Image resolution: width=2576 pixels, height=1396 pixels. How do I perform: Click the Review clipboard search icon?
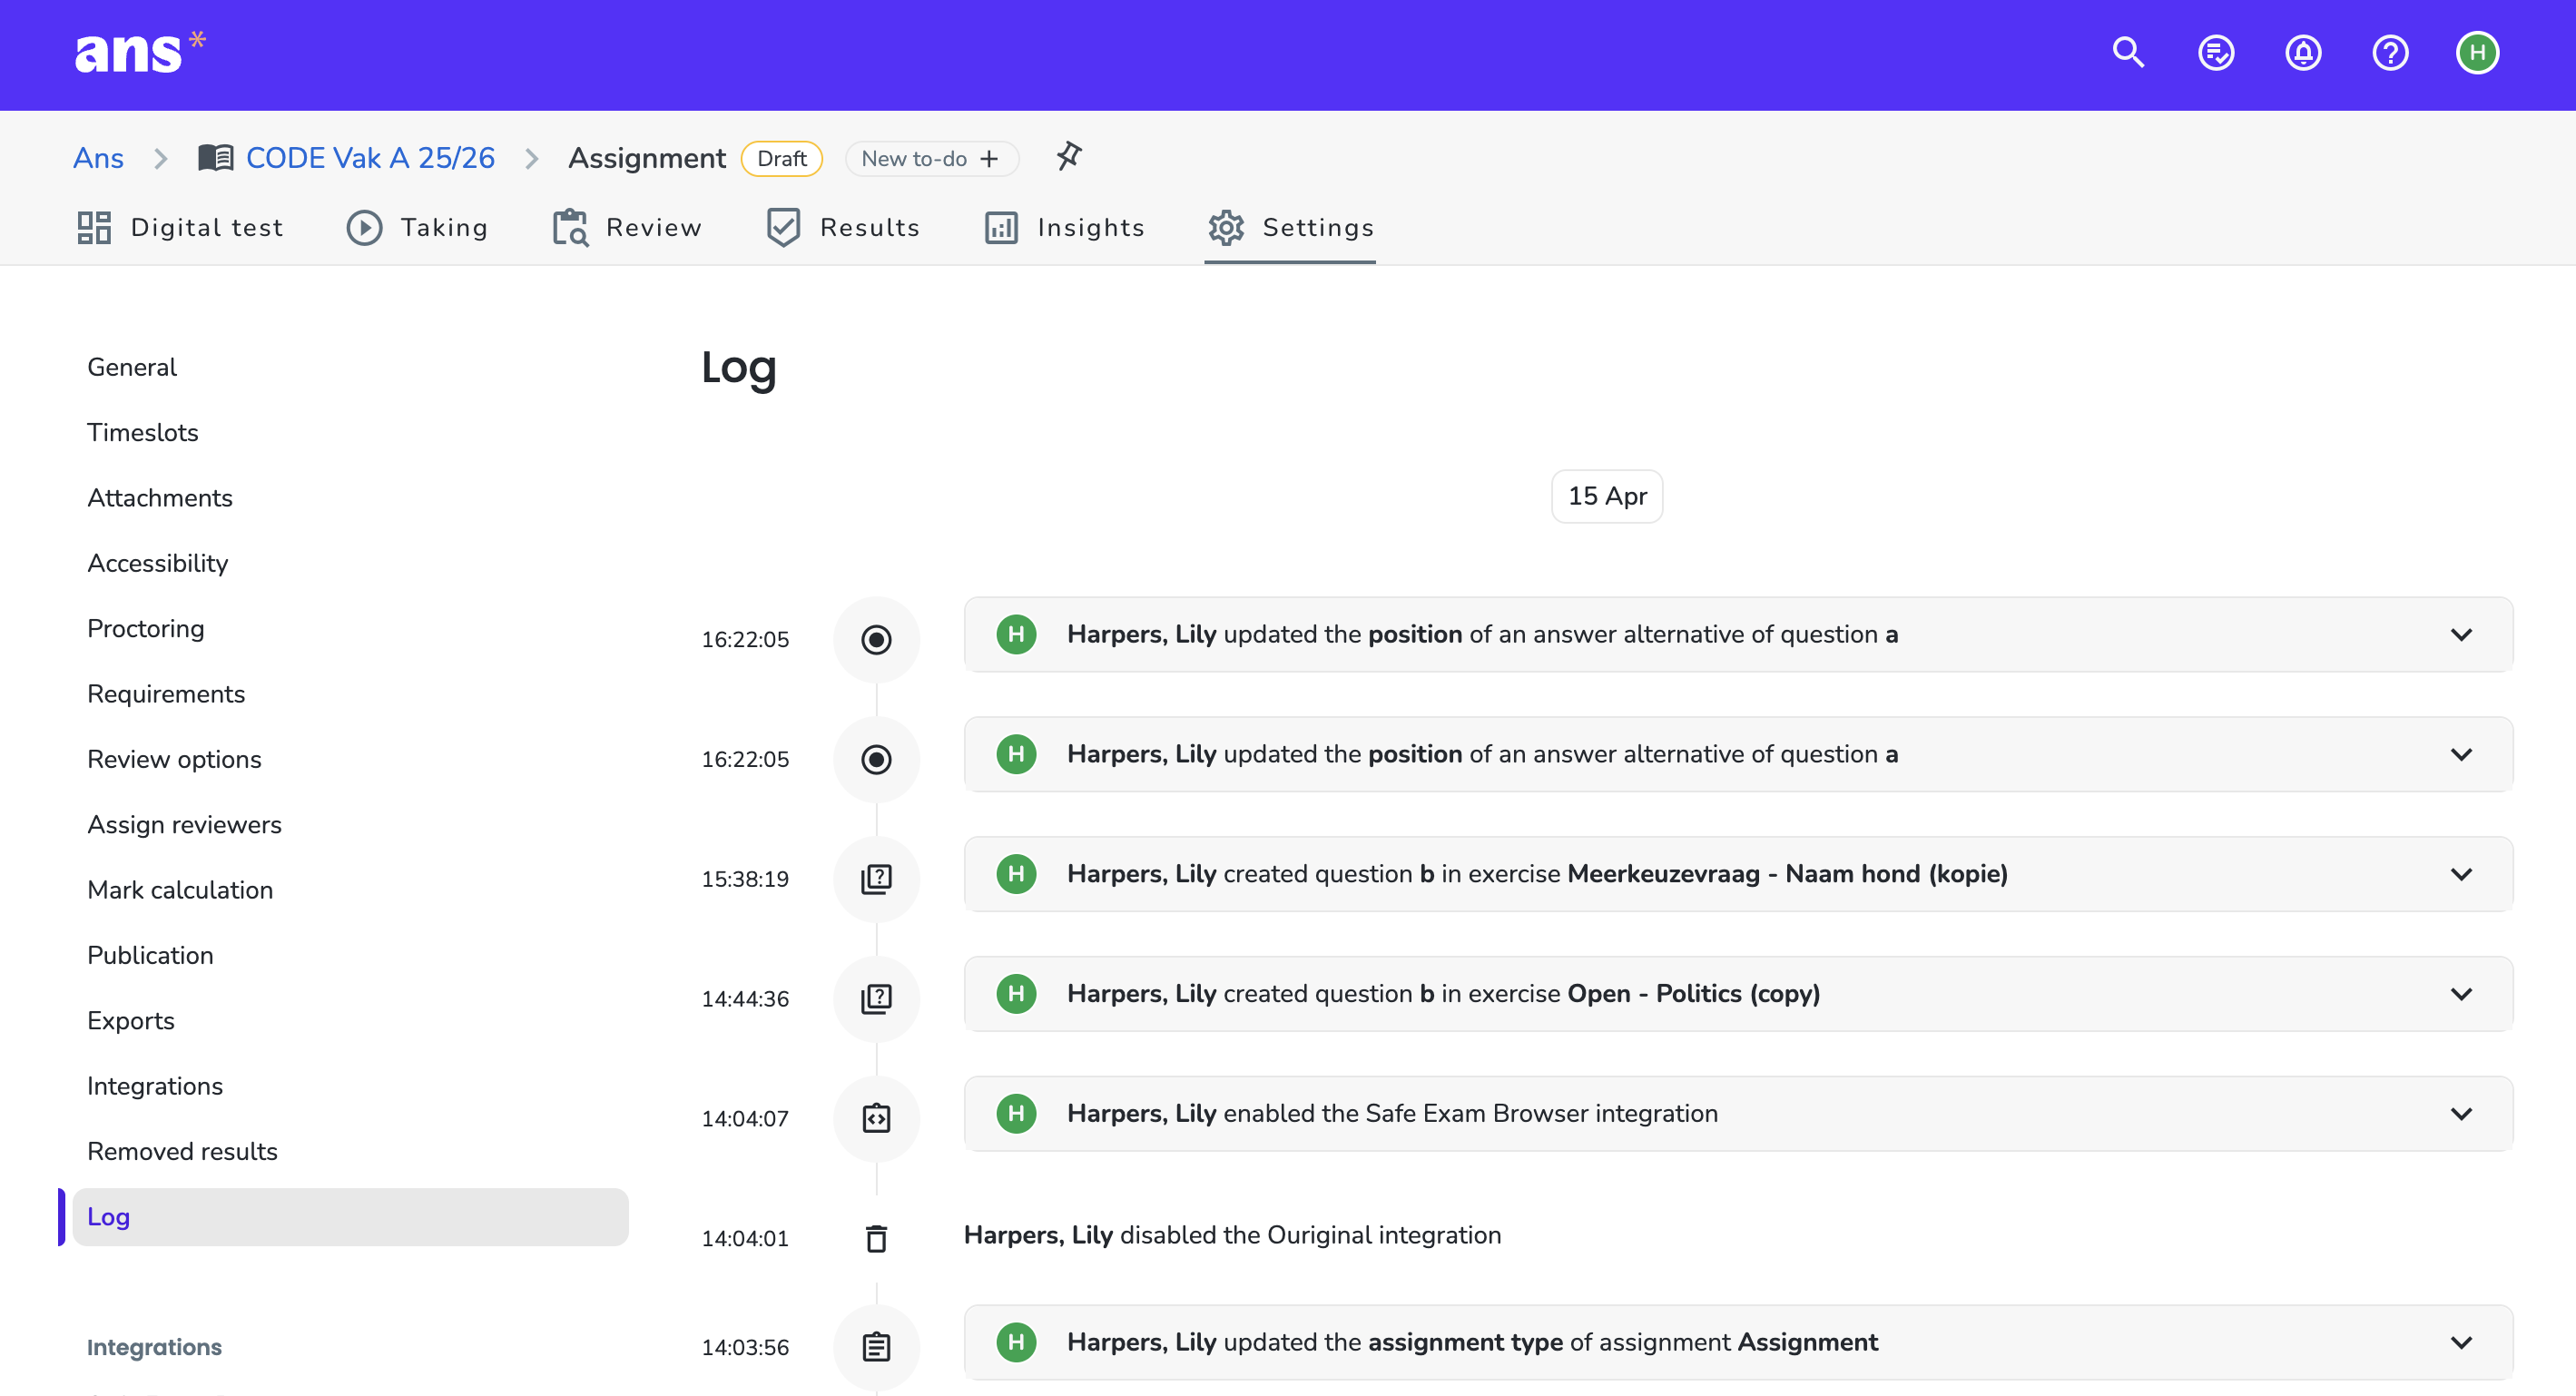point(570,228)
